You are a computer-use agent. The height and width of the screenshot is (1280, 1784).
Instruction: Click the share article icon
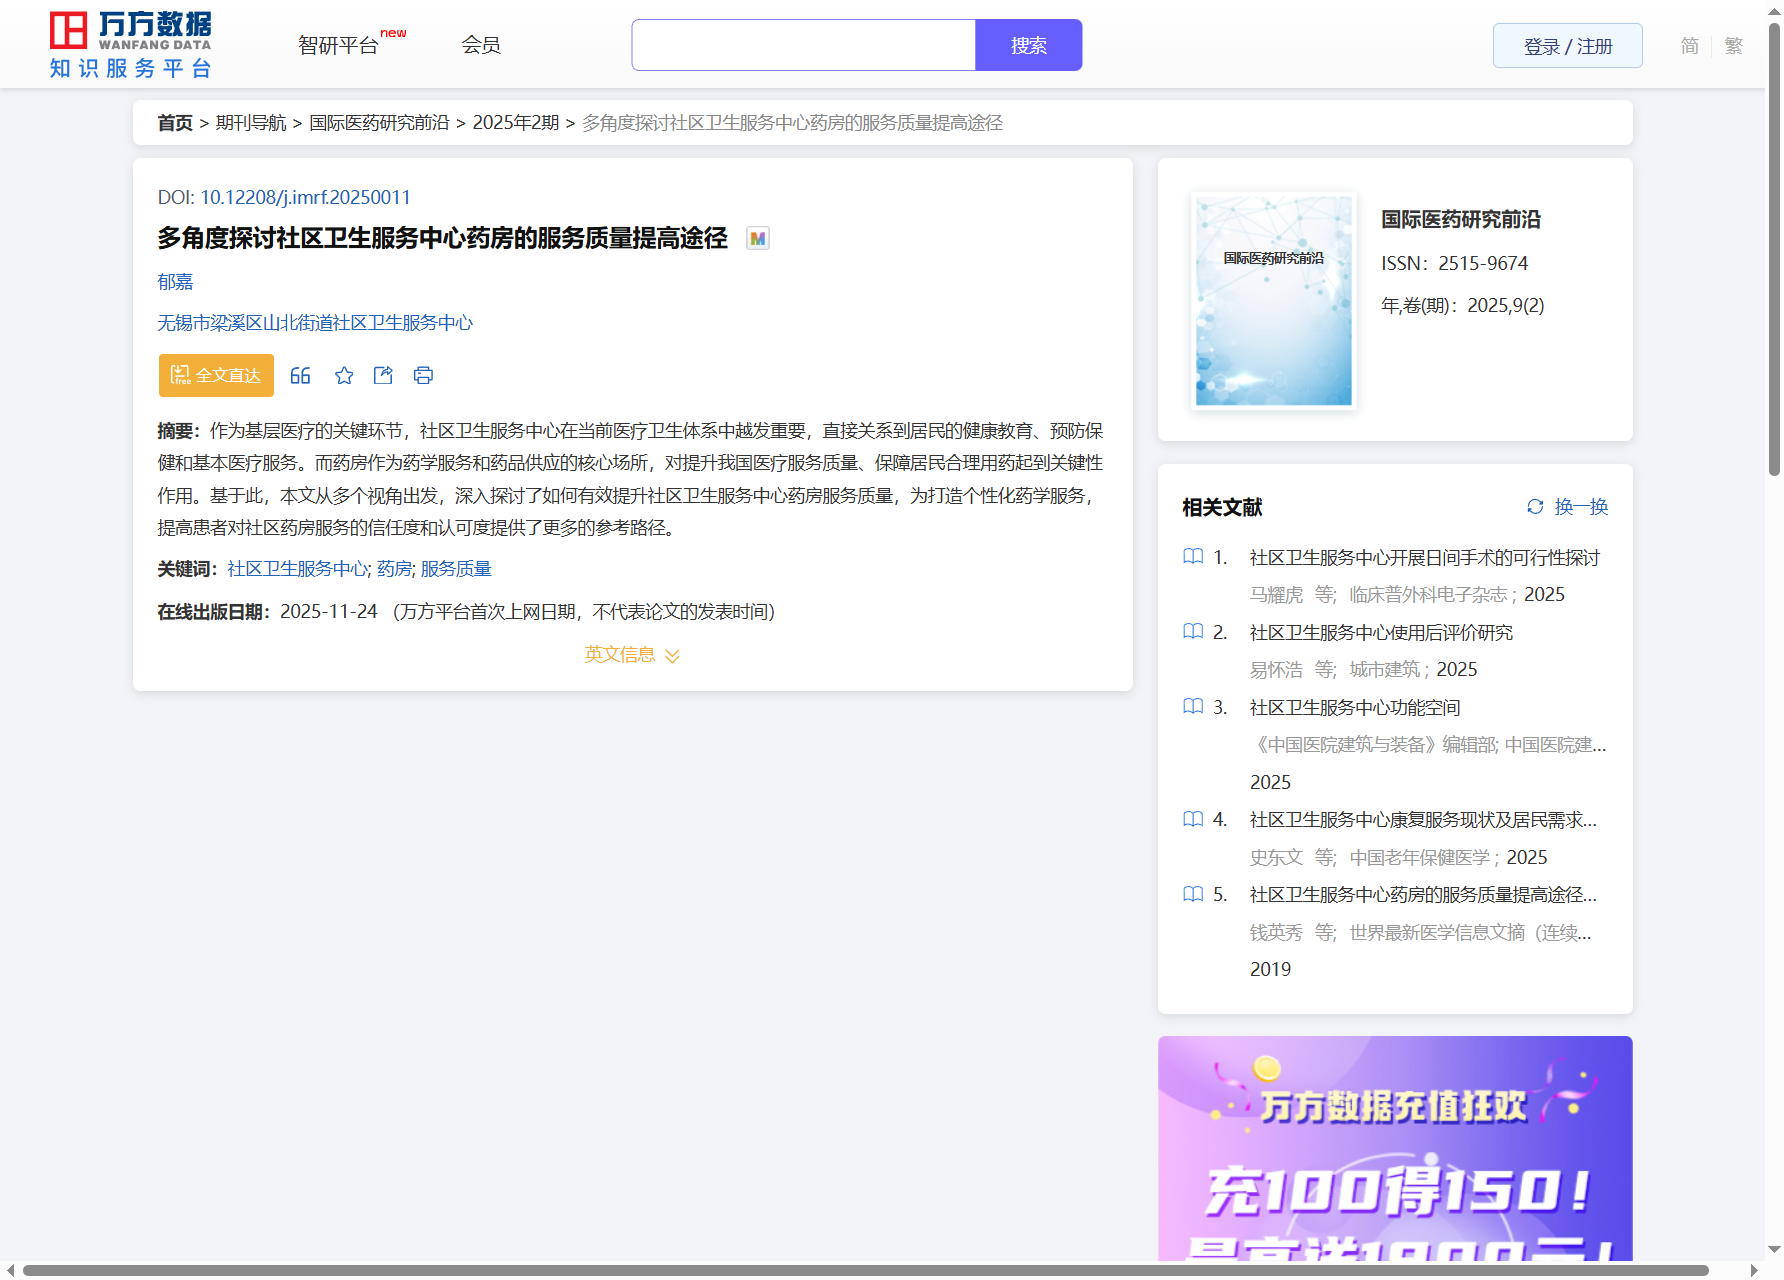[383, 376]
